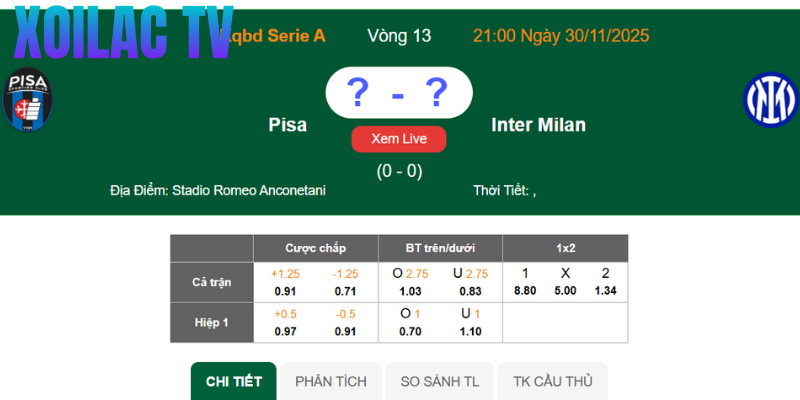
Task: Pick full-match over 2.75 odds 1.03
Action: 411,291
